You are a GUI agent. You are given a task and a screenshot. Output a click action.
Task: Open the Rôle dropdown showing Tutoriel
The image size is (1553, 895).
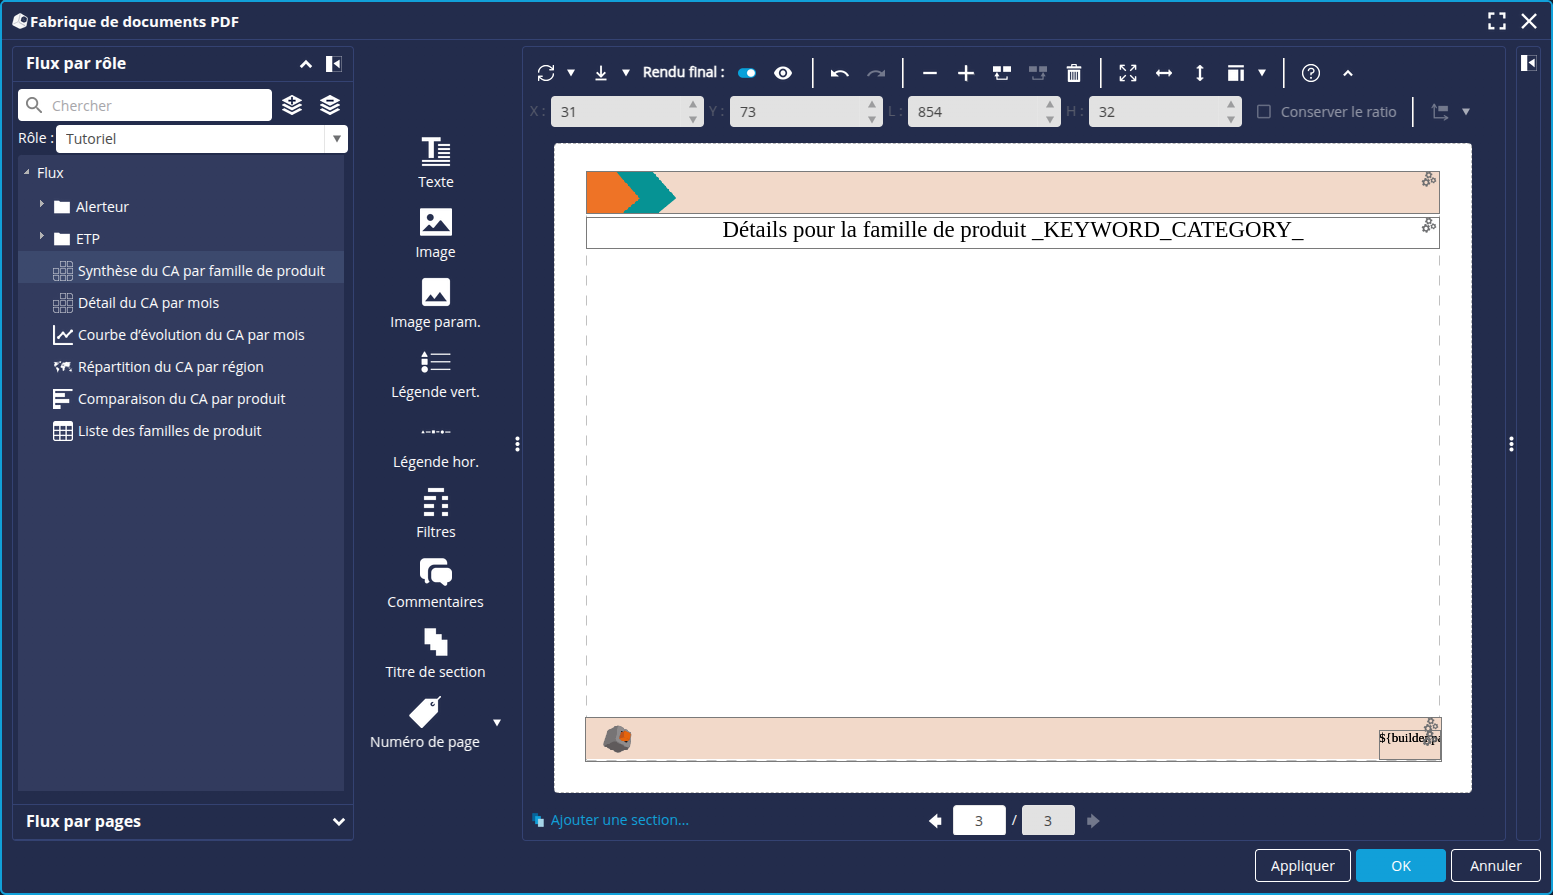[x=201, y=139]
